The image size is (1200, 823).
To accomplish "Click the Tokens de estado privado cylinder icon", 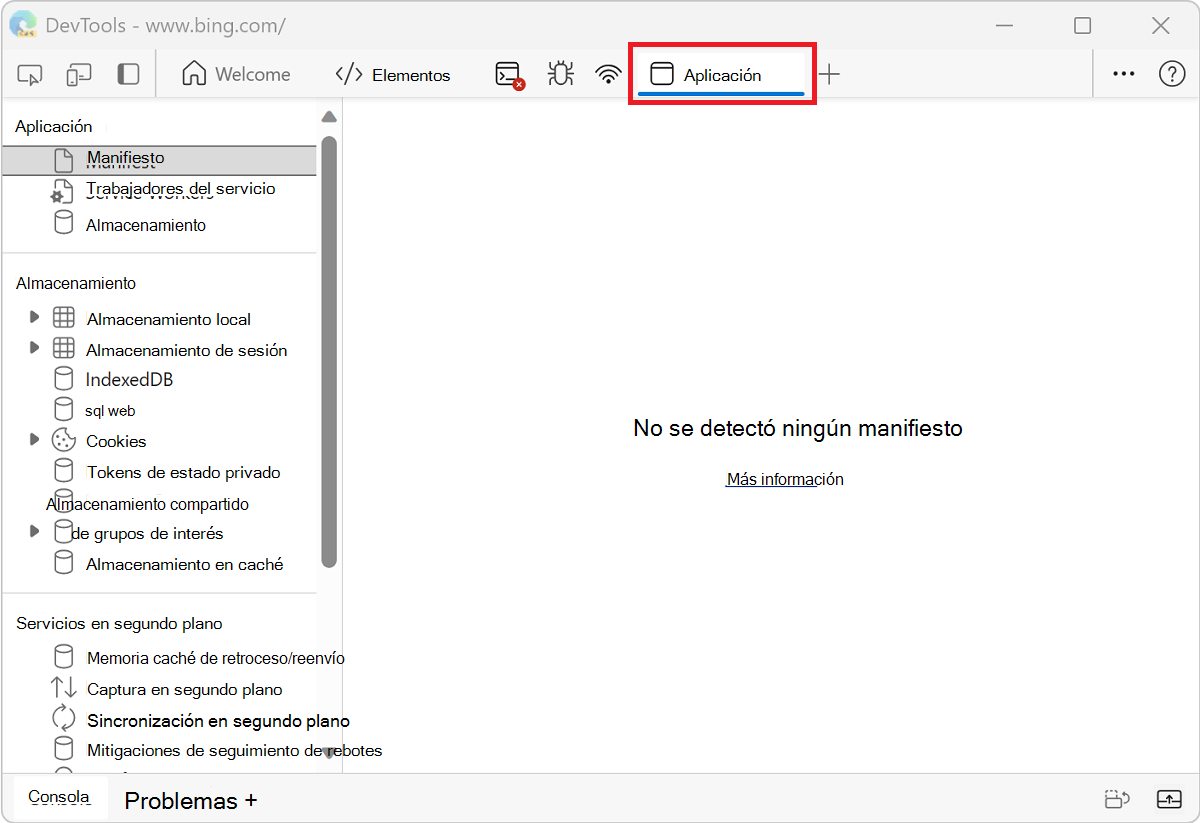I will point(63,471).
